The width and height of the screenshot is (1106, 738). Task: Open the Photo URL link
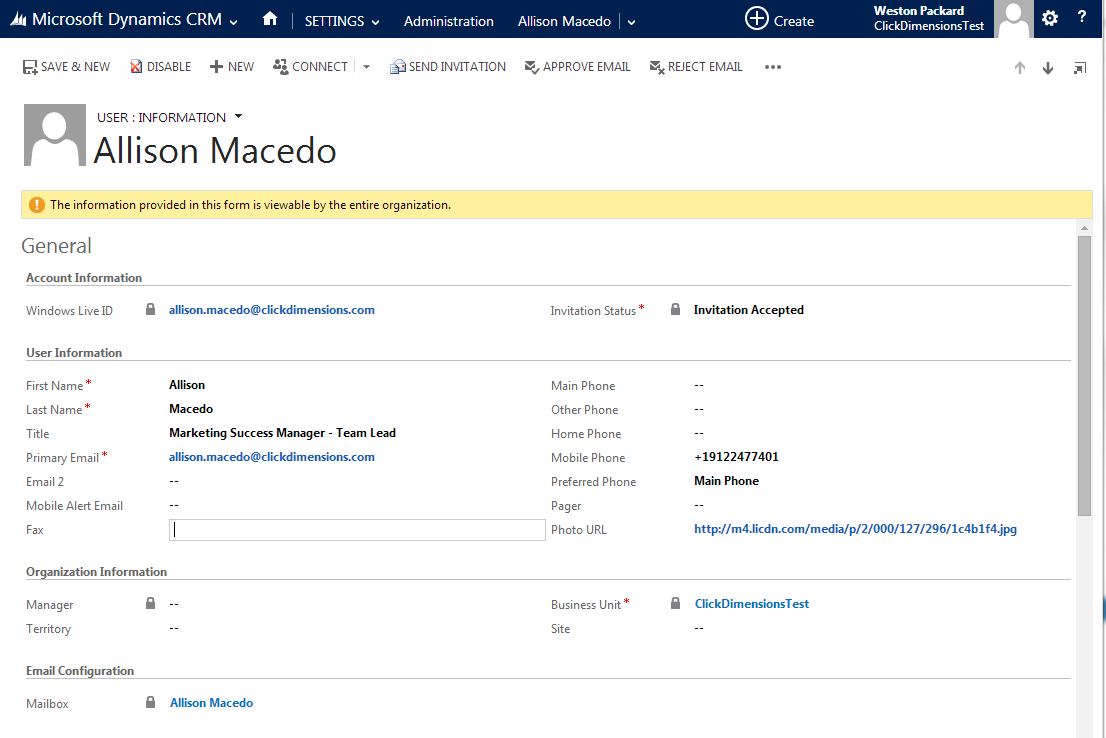click(x=855, y=529)
